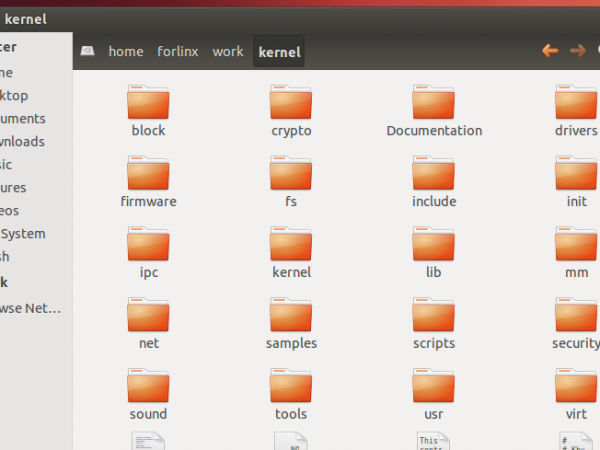This screenshot has height=450, width=600.
Task: Go back with the left arrow button
Action: 549,51
